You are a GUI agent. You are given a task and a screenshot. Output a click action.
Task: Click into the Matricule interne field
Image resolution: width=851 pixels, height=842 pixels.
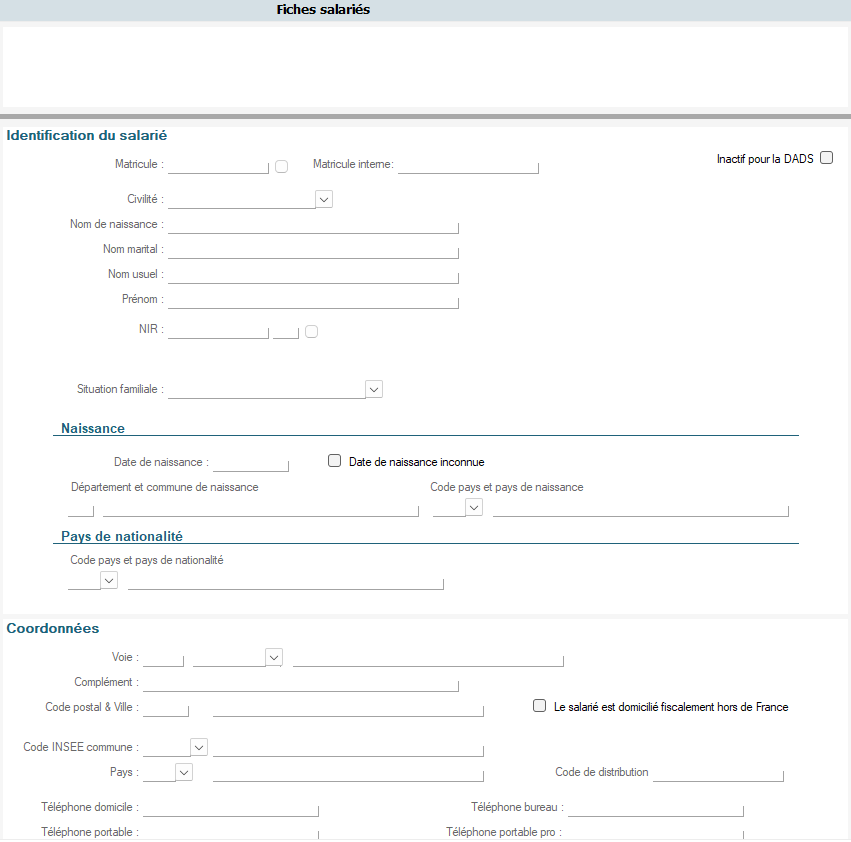click(468, 166)
